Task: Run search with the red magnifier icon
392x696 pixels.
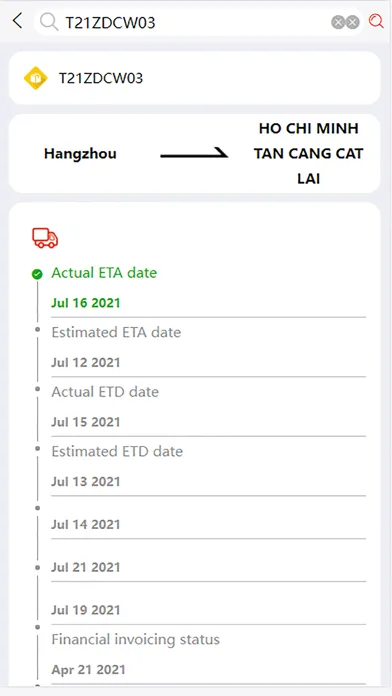Action: (376, 21)
